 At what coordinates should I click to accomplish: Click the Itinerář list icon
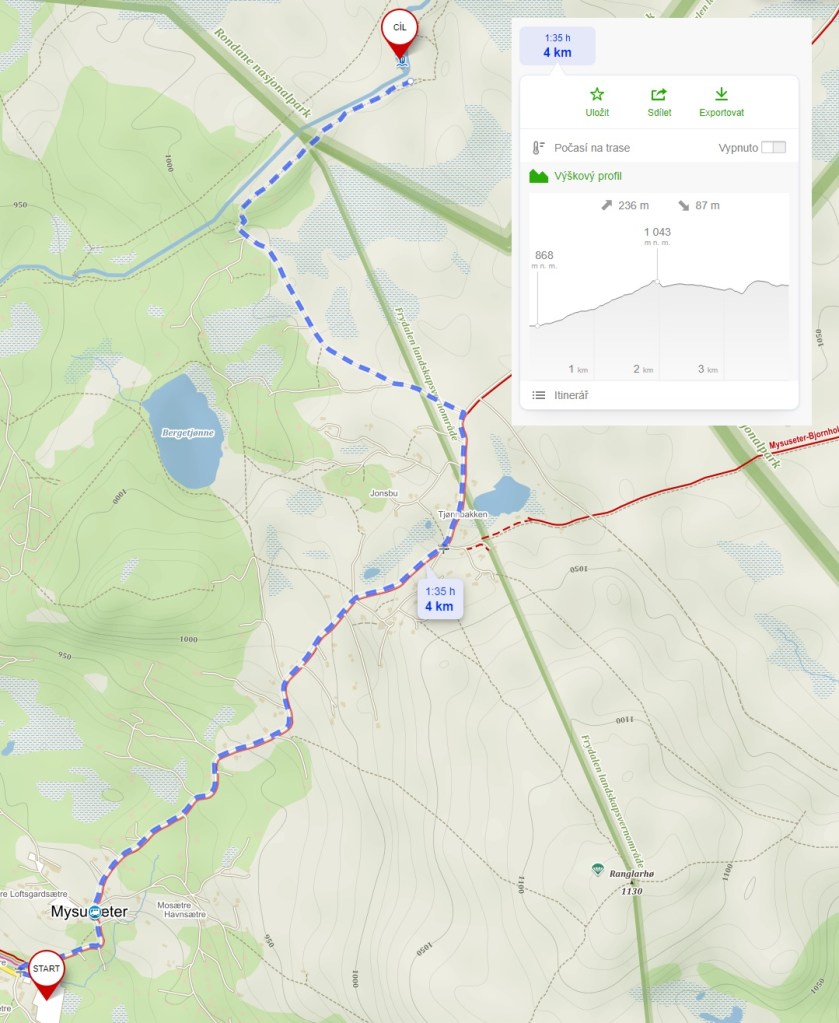pos(538,395)
